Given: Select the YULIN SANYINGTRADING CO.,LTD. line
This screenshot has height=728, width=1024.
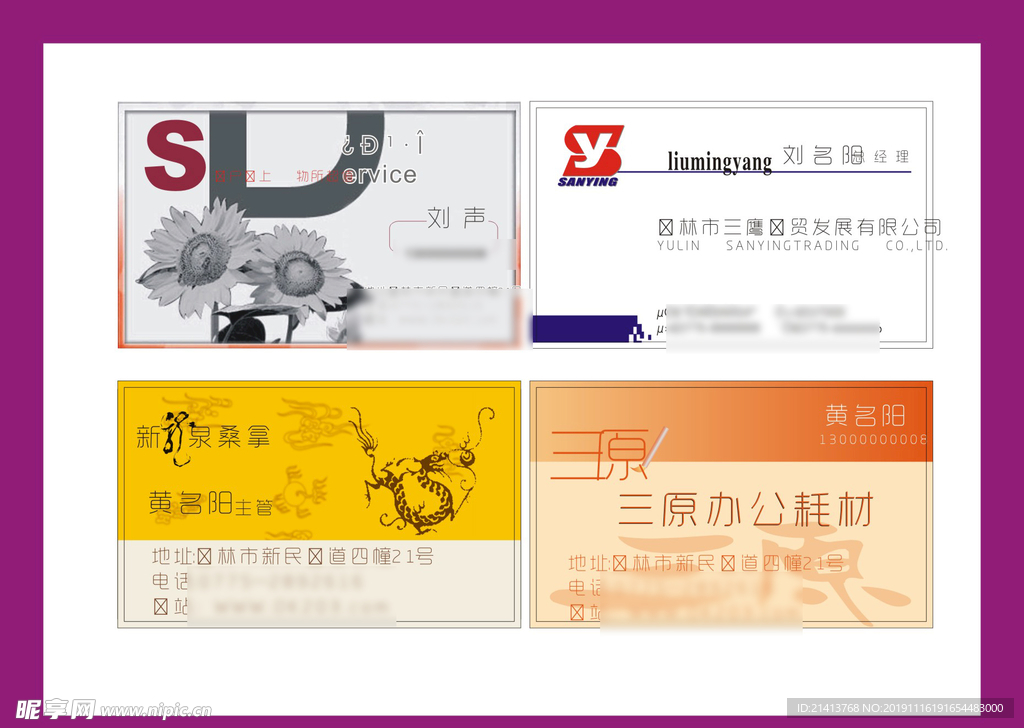Looking at the screenshot, I should coord(802,246).
